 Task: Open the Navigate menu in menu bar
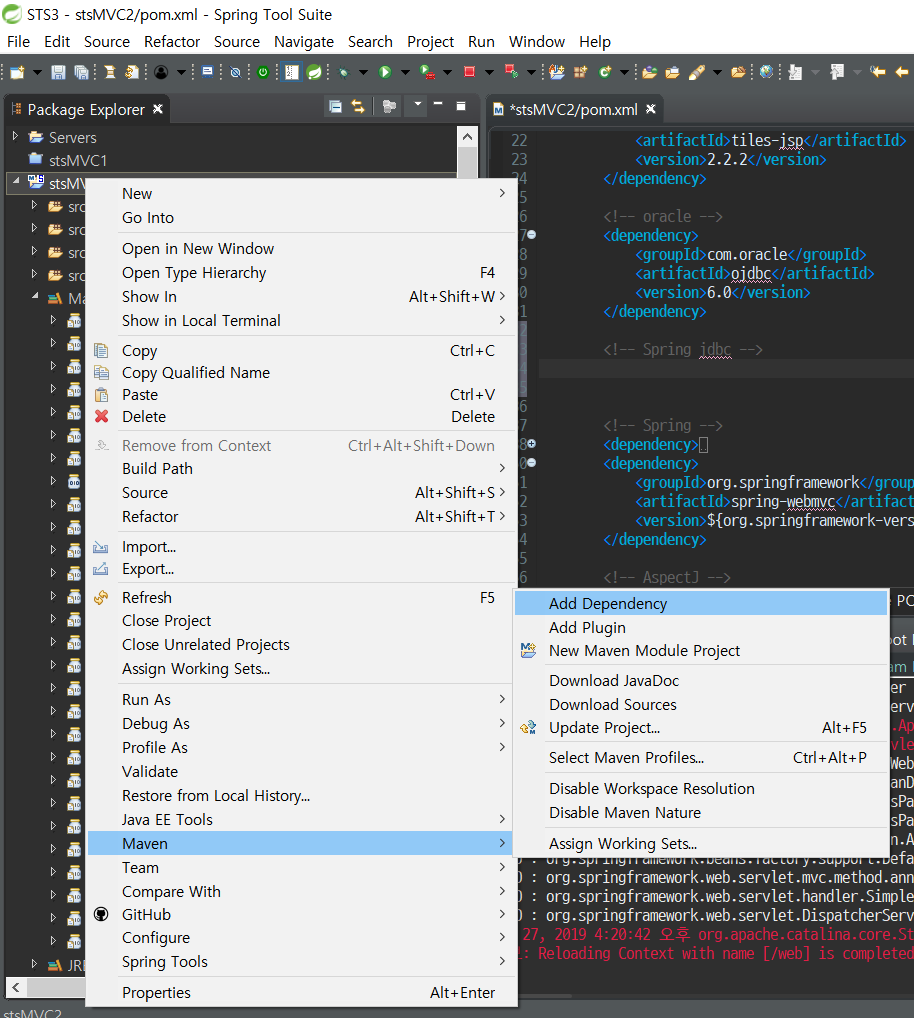click(304, 42)
